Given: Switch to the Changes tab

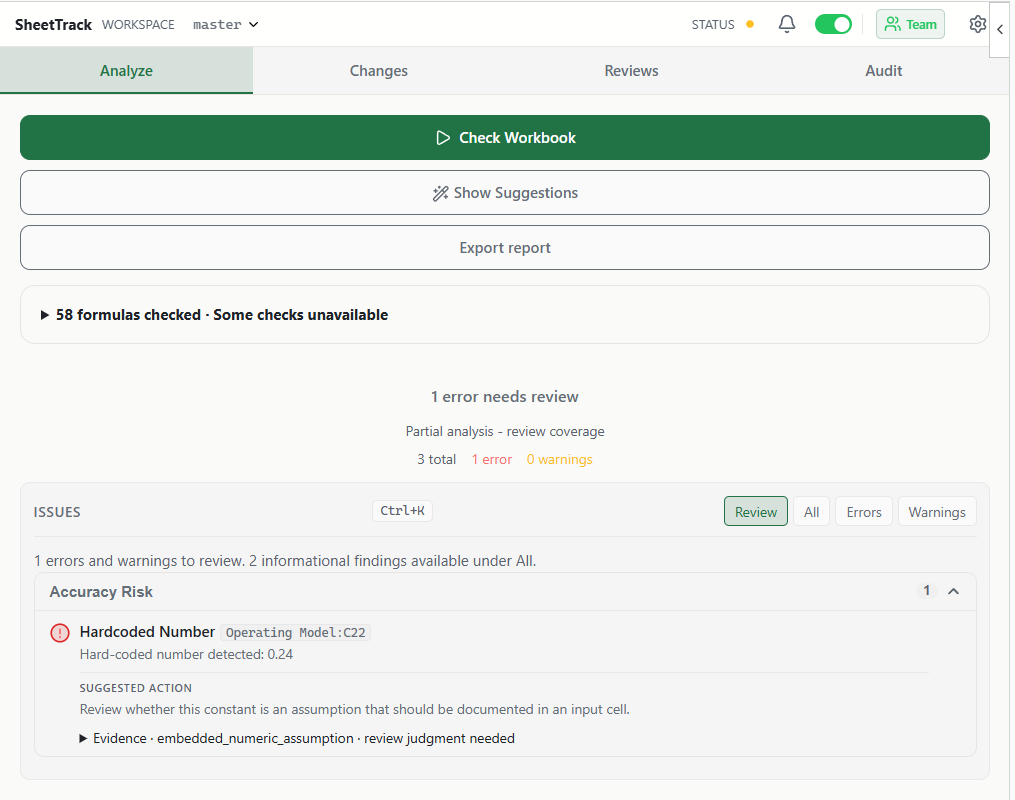Looking at the screenshot, I should click(379, 71).
